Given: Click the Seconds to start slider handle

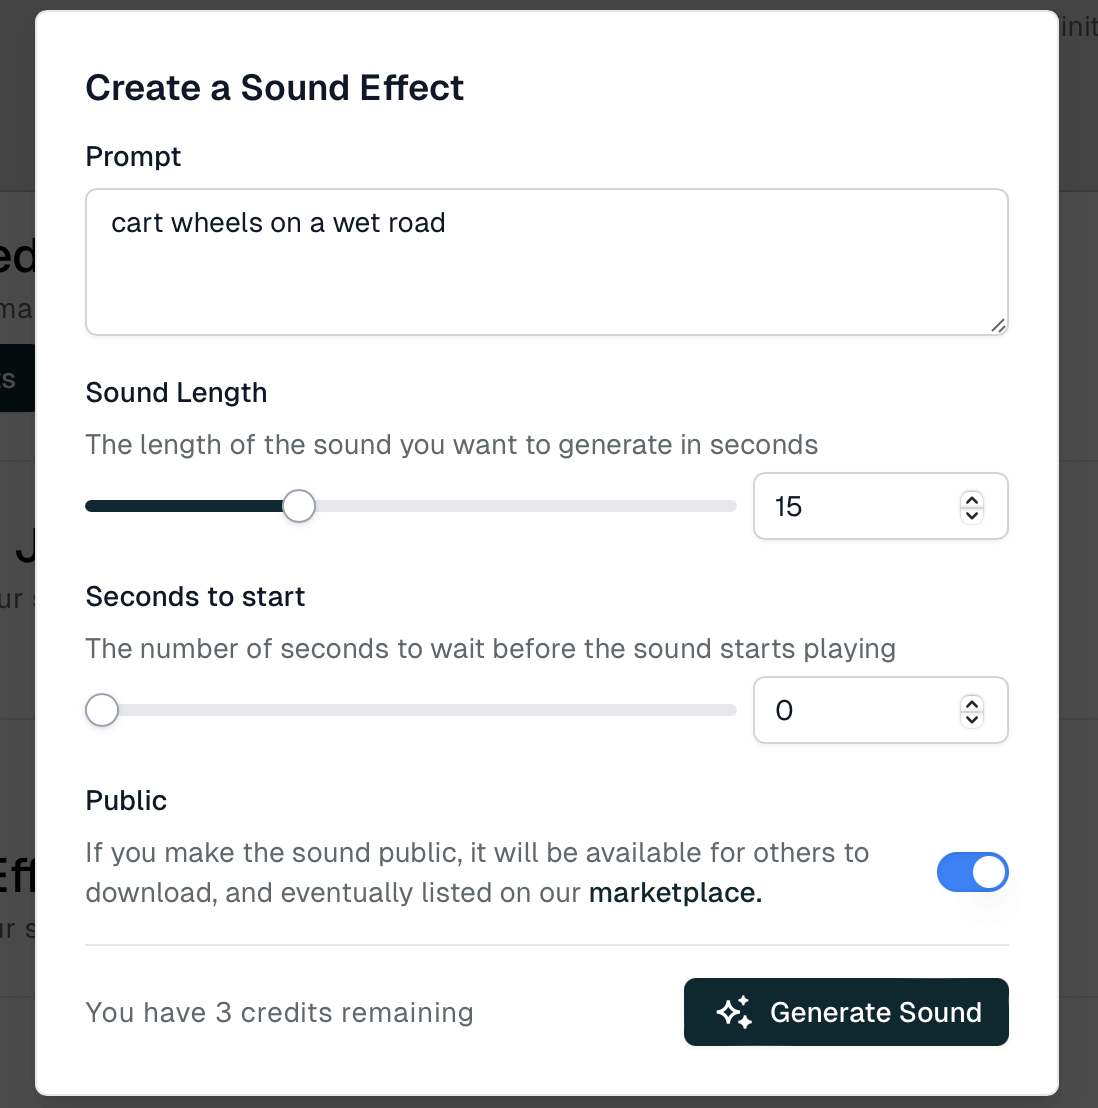Looking at the screenshot, I should pos(102,710).
